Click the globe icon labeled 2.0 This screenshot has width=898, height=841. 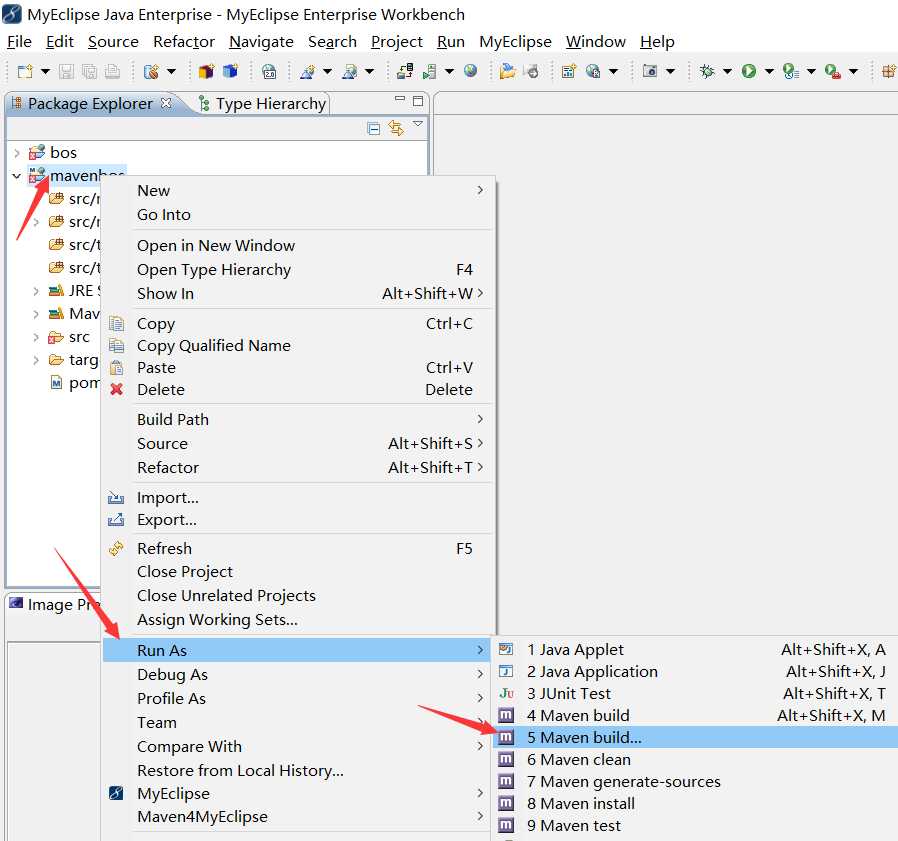tap(269, 72)
